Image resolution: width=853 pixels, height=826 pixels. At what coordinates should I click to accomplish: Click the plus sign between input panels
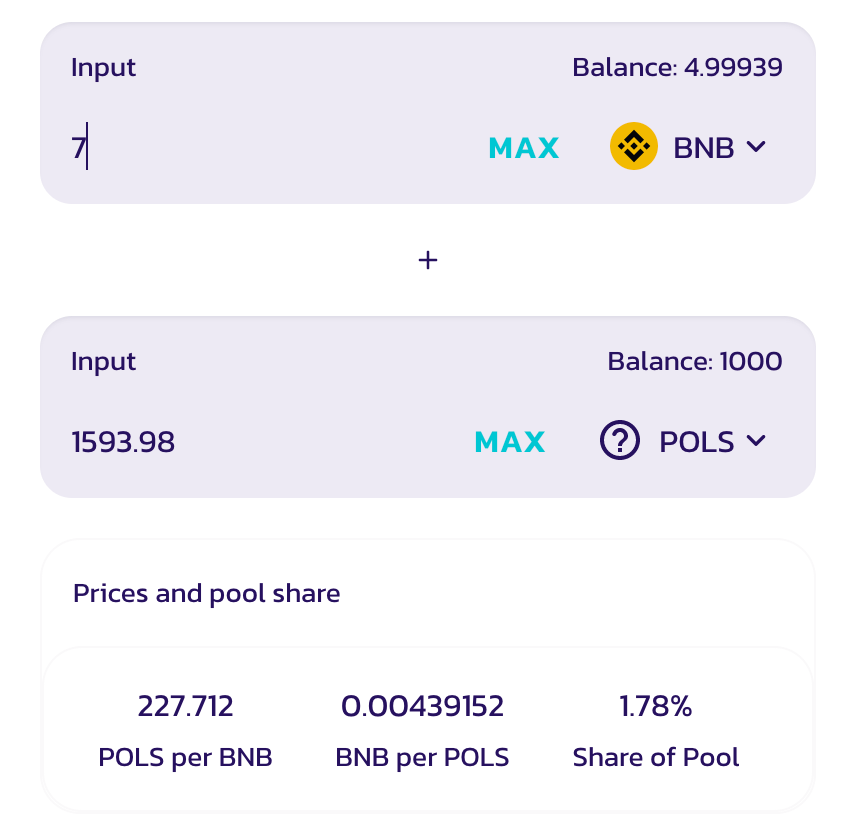[428, 260]
